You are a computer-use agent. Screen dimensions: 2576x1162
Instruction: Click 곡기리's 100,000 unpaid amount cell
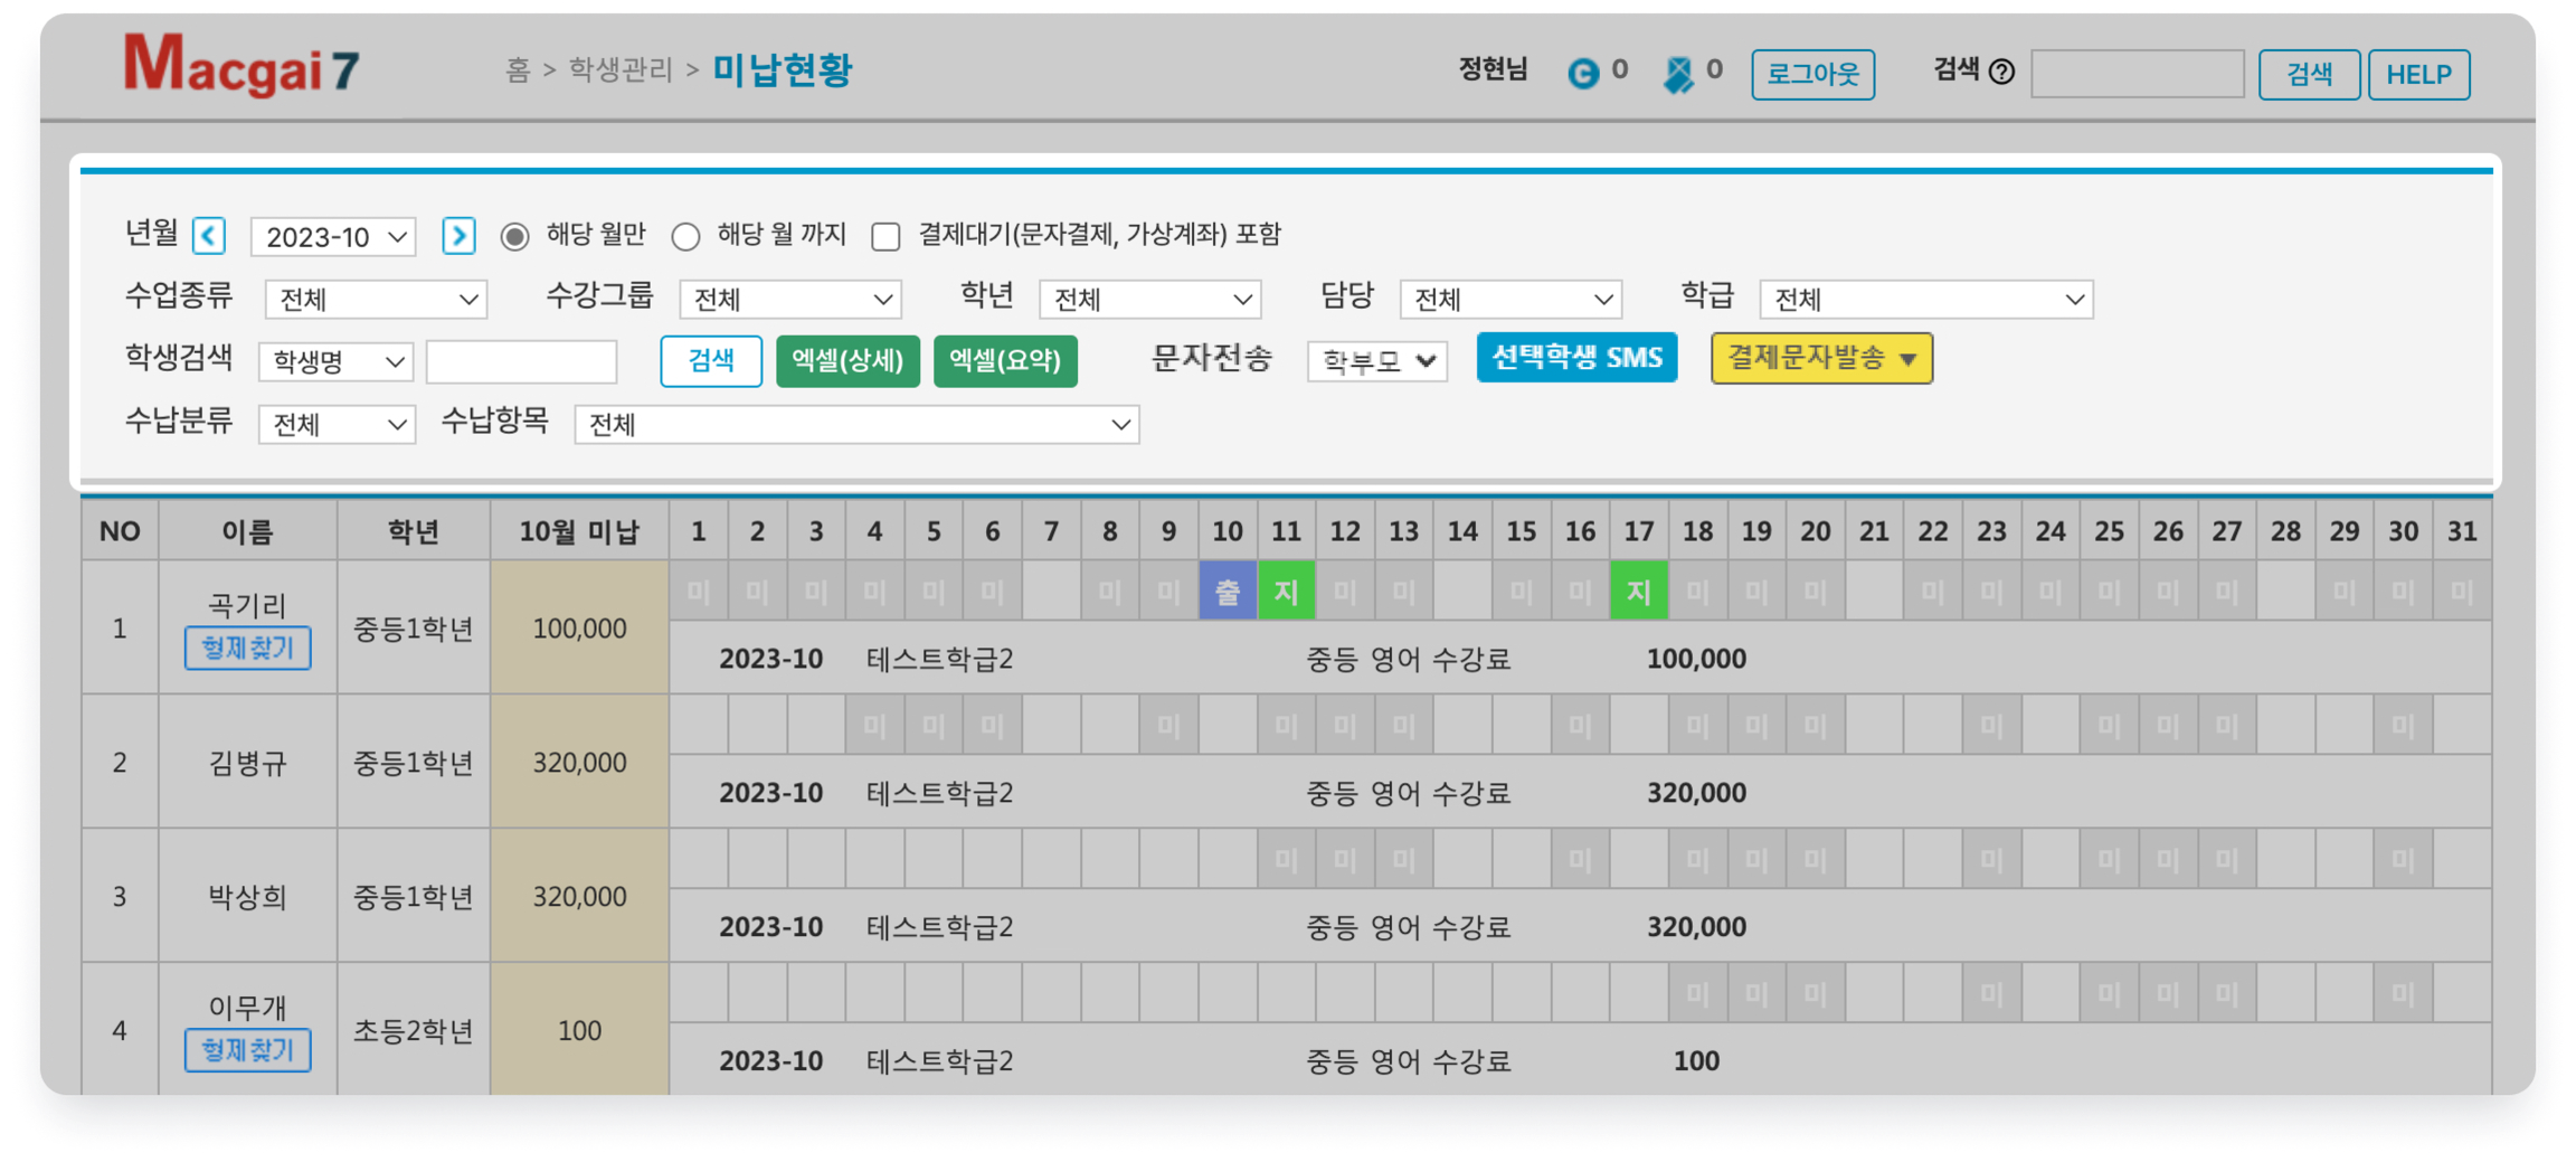click(579, 628)
